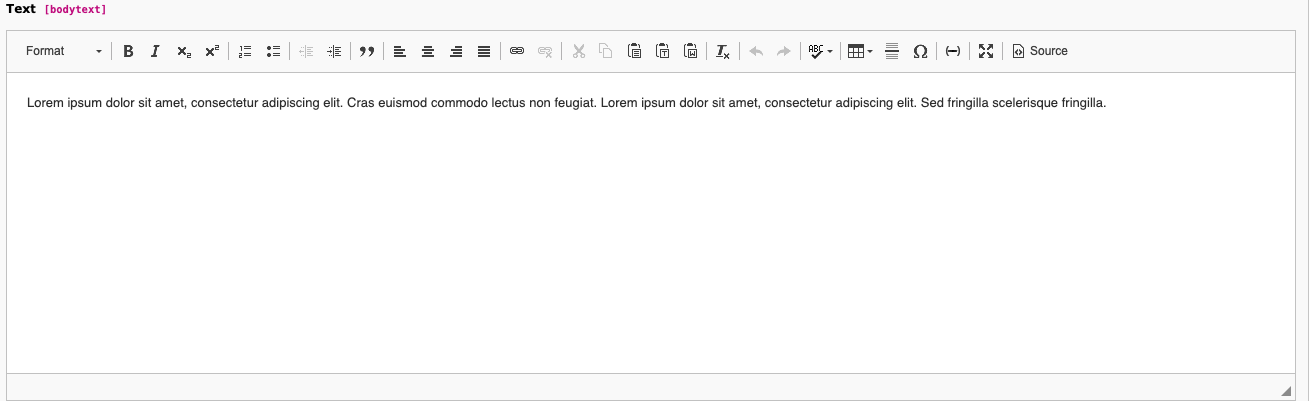Image resolution: width=1312 pixels, height=401 pixels.
Task: Toggle subscript formatting
Action: pos(184,51)
